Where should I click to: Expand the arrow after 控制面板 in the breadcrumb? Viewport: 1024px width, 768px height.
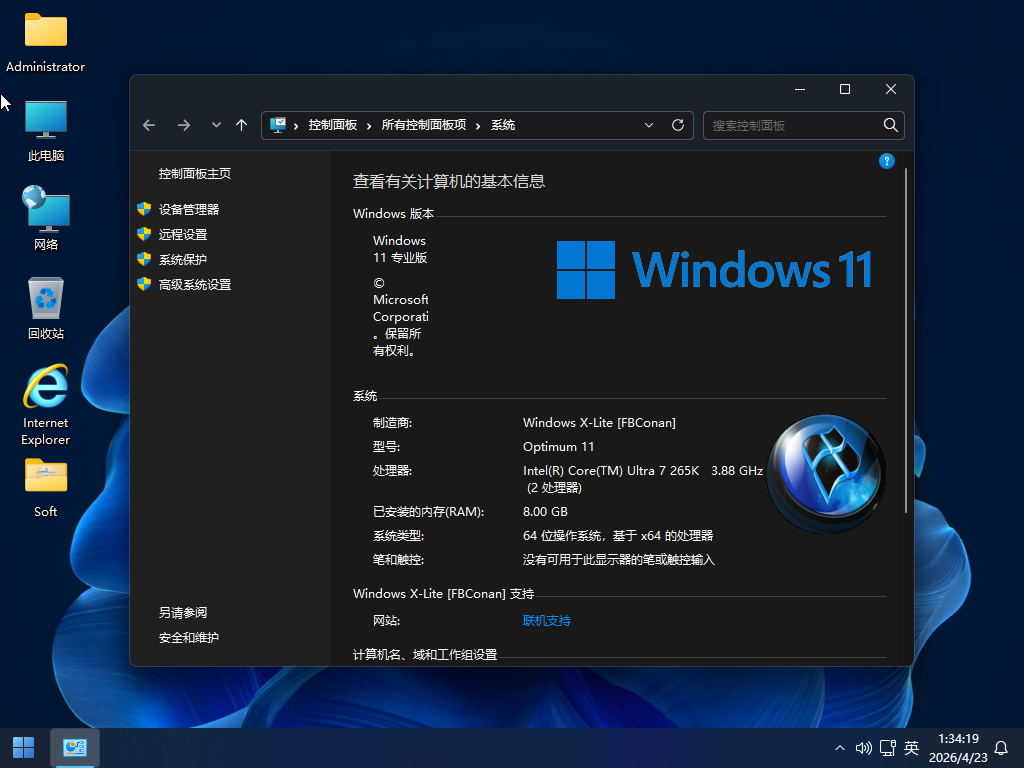click(x=369, y=125)
